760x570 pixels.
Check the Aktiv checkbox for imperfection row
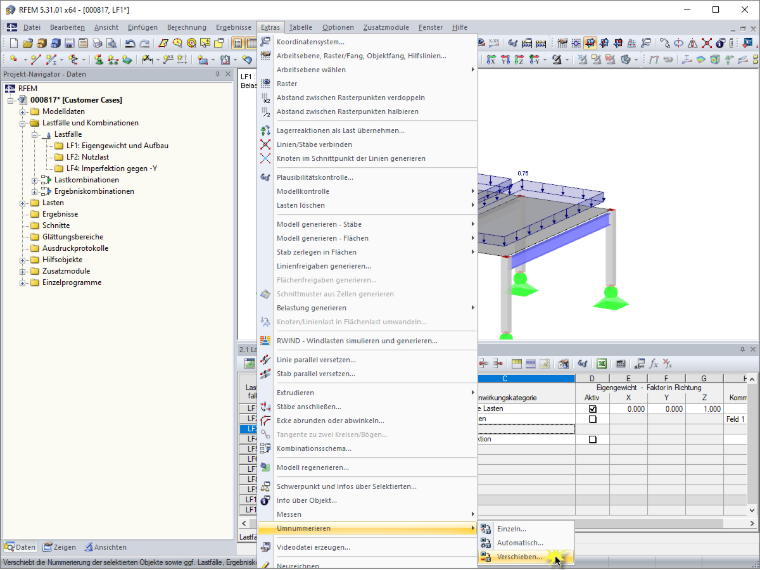click(592, 440)
